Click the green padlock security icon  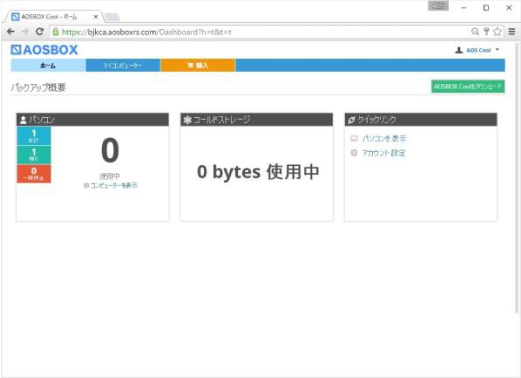[x=56, y=32]
